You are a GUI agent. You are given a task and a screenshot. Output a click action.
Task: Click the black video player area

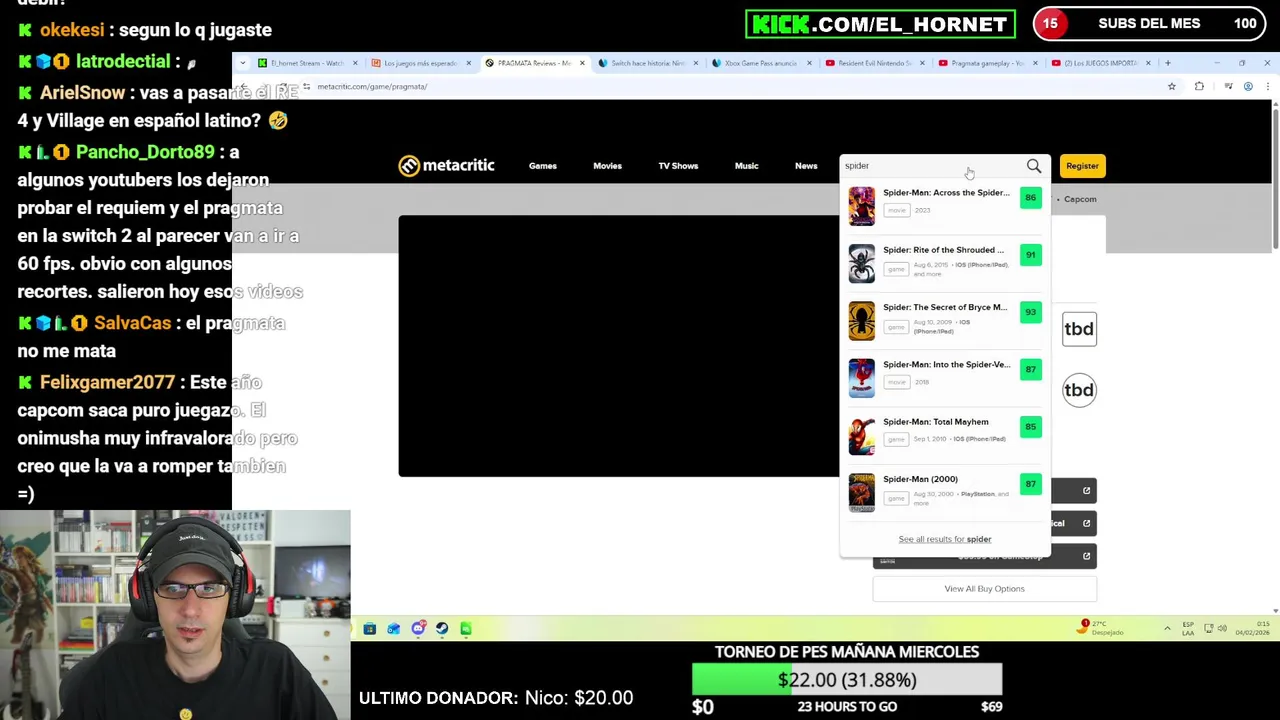pyautogui.click(x=618, y=346)
